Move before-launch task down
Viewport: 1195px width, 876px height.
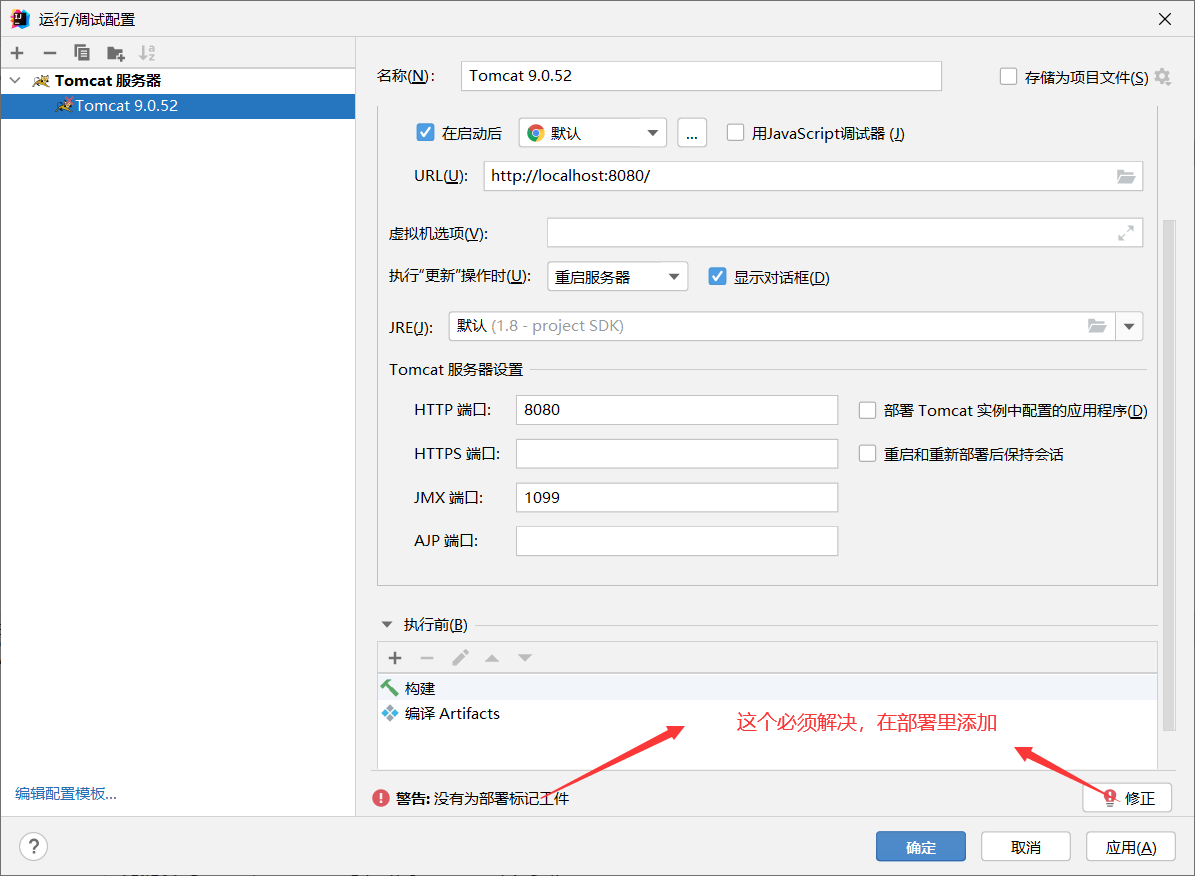coord(525,658)
